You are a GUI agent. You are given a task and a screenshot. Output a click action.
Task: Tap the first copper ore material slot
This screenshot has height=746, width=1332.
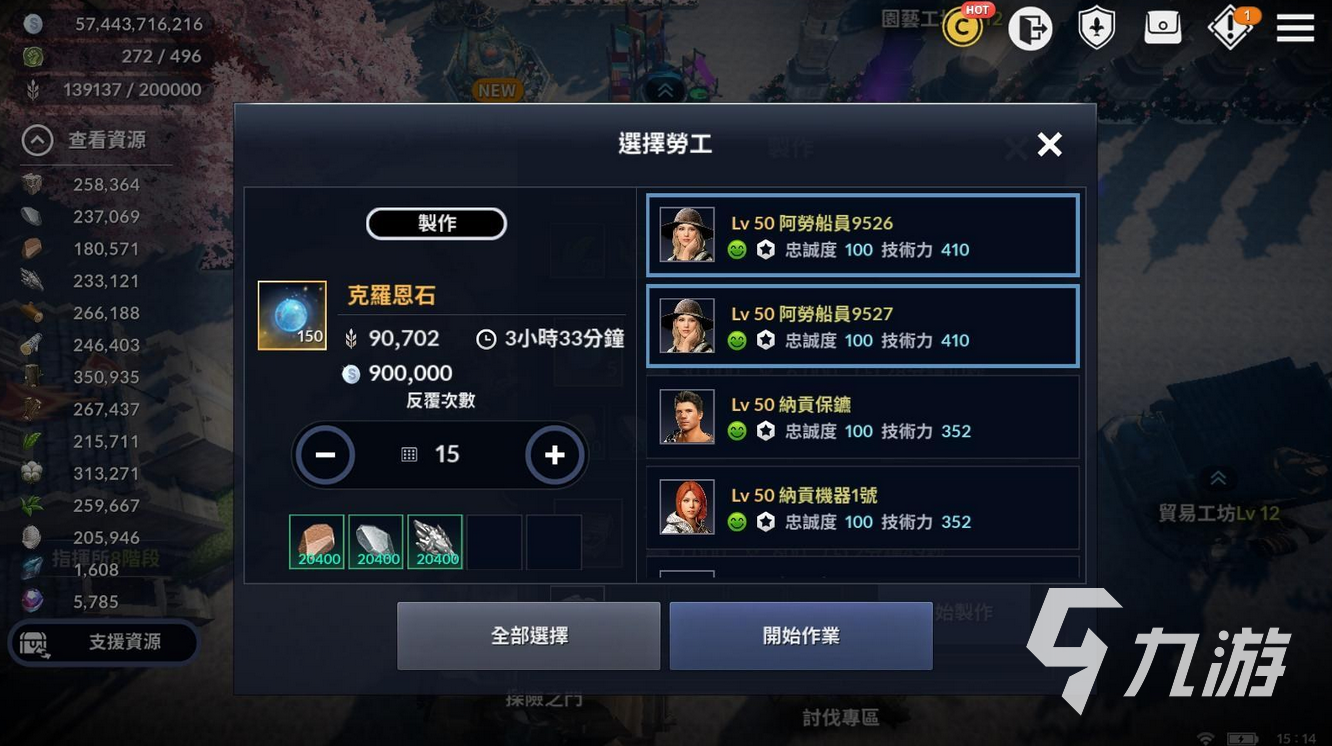click(317, 542)
